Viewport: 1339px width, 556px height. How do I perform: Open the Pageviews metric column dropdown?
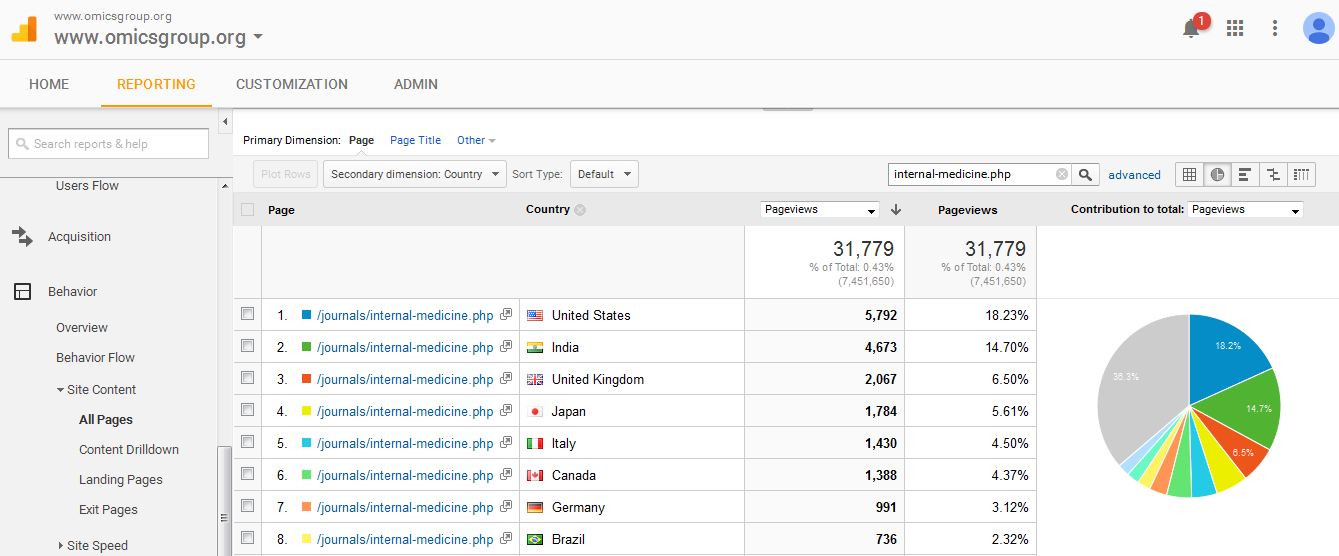pyautogui.click(x=819, y=210)
